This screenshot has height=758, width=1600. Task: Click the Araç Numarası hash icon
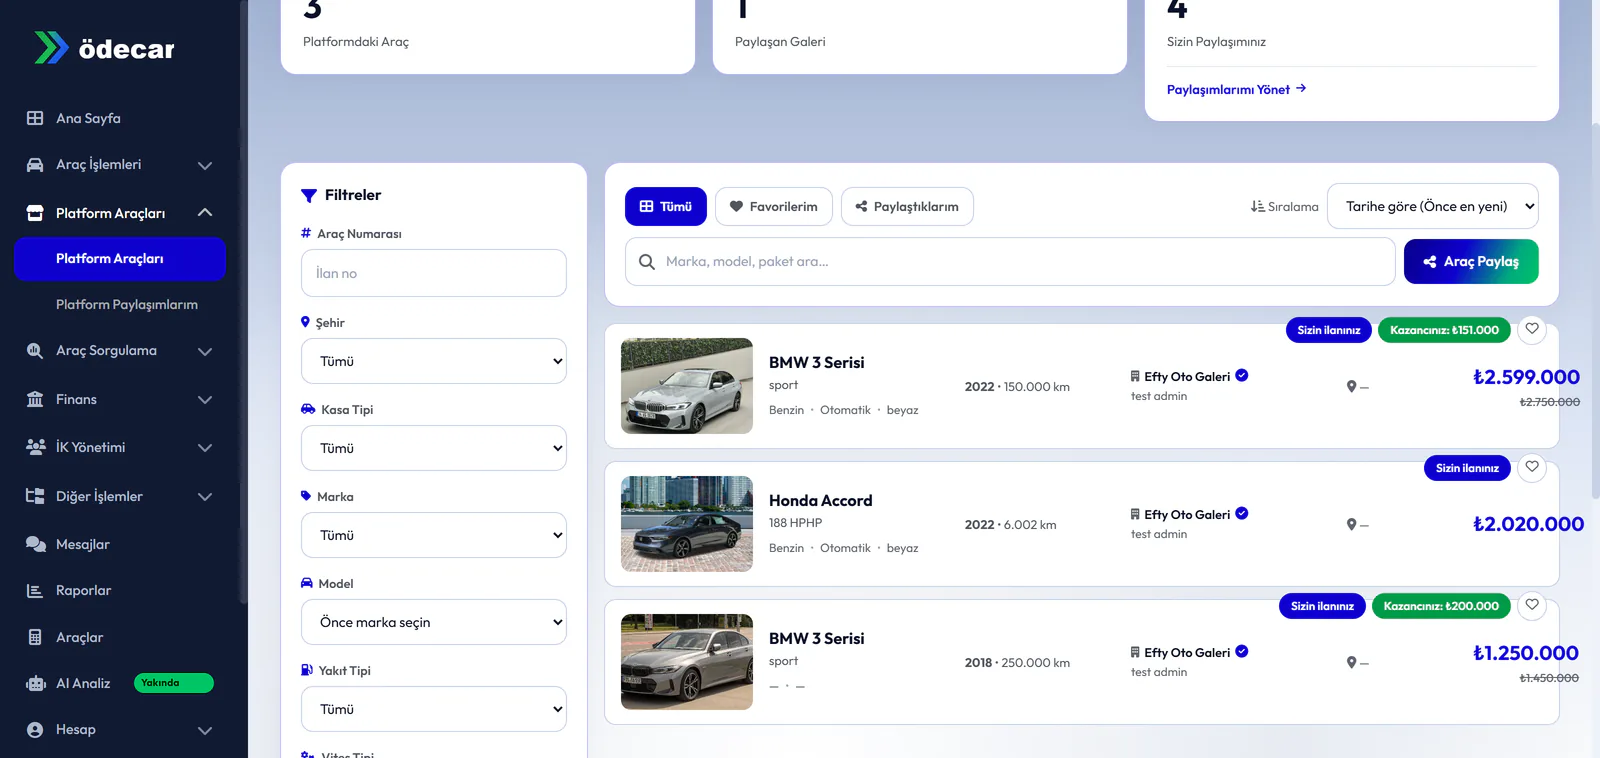(306, 233)
